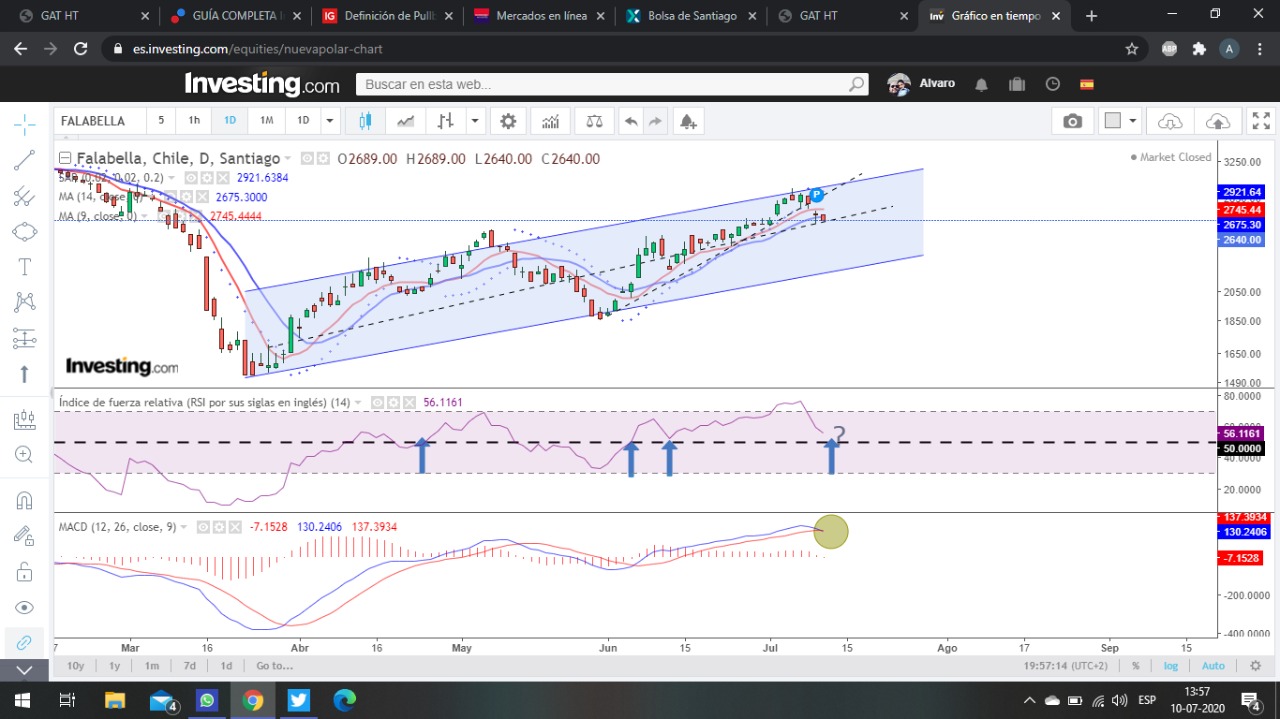Open the time interval dropdown arrow
Image resolution: width=1280 pixels, height=719 pixels.
[x=328, y=121]
